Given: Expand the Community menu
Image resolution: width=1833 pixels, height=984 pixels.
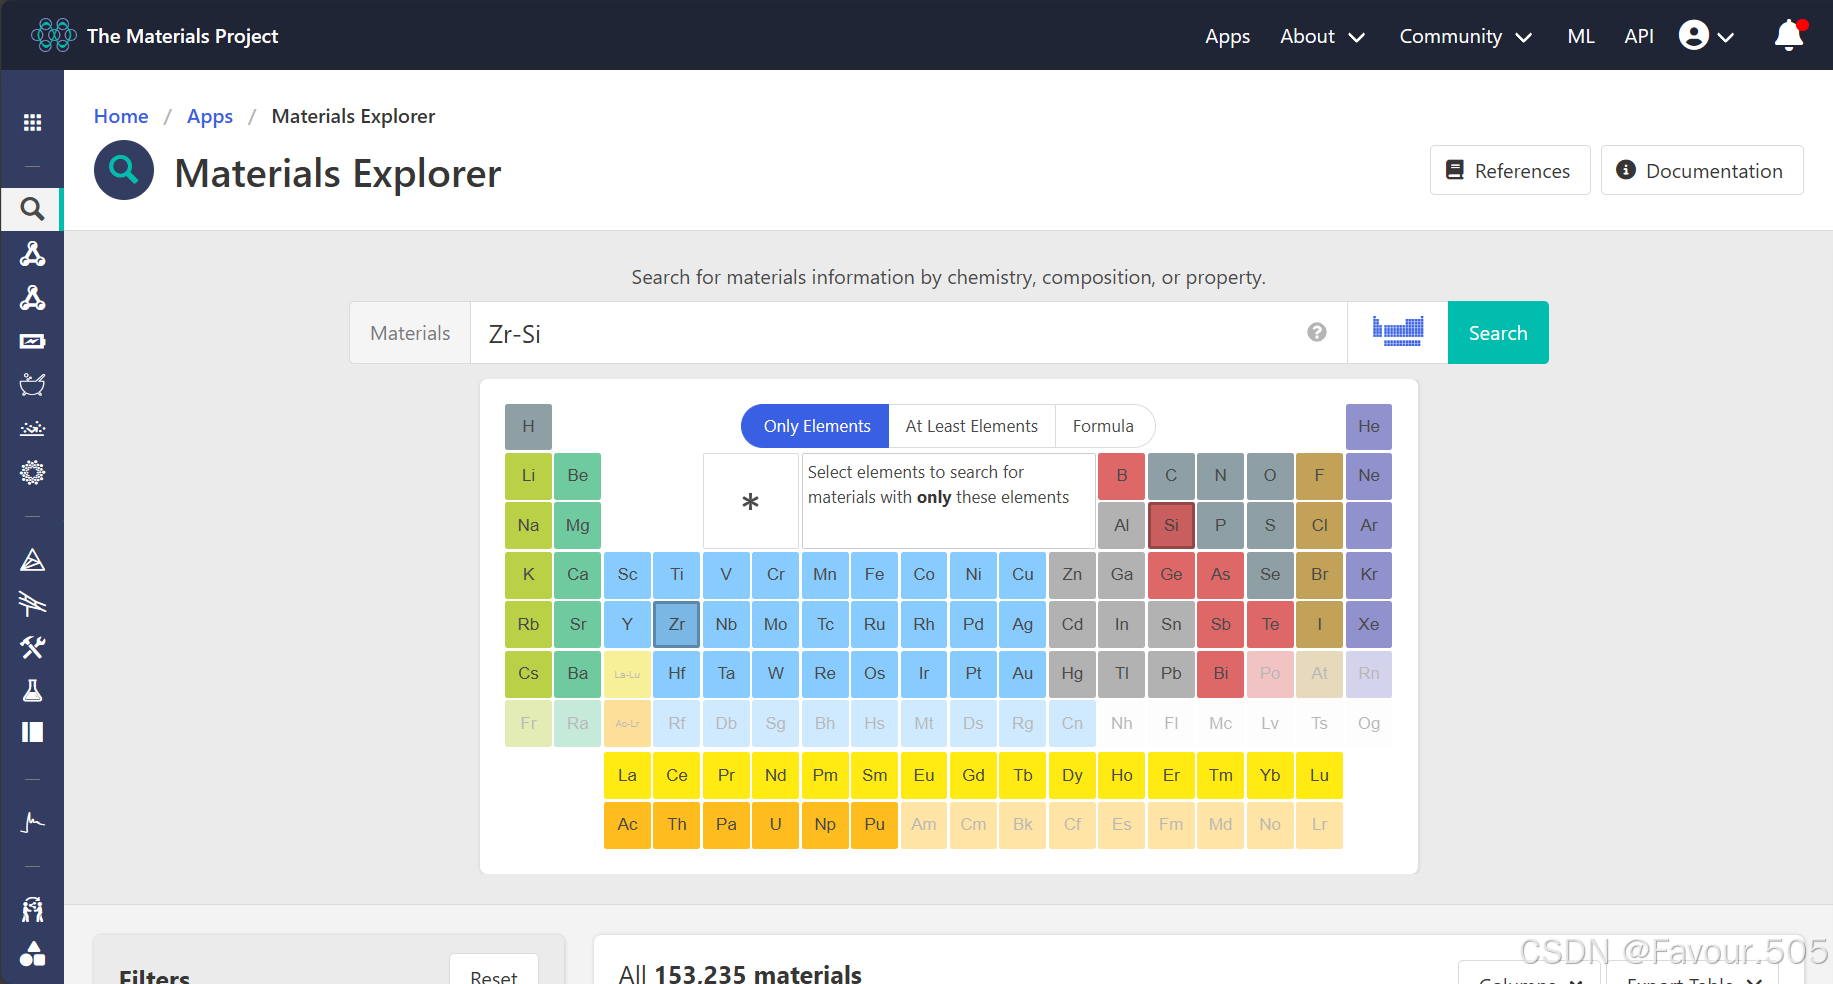Looking at the screenshot, I should [x=1465, y=36].
